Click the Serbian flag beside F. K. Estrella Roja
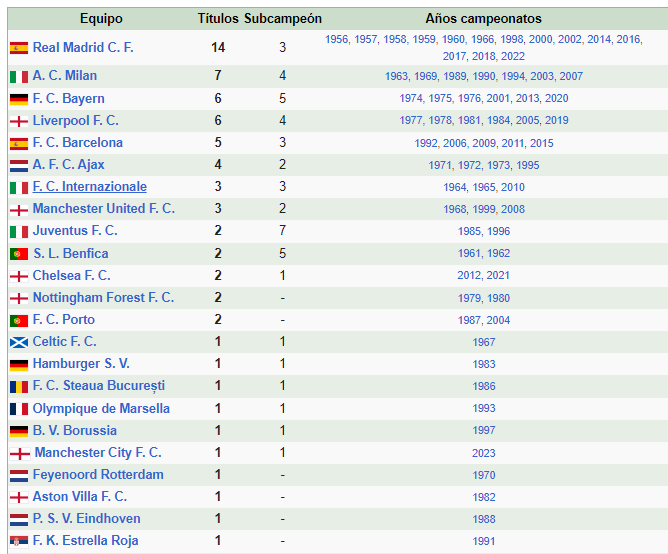This screenshot has width=668, height=554. tap(19, 542)
